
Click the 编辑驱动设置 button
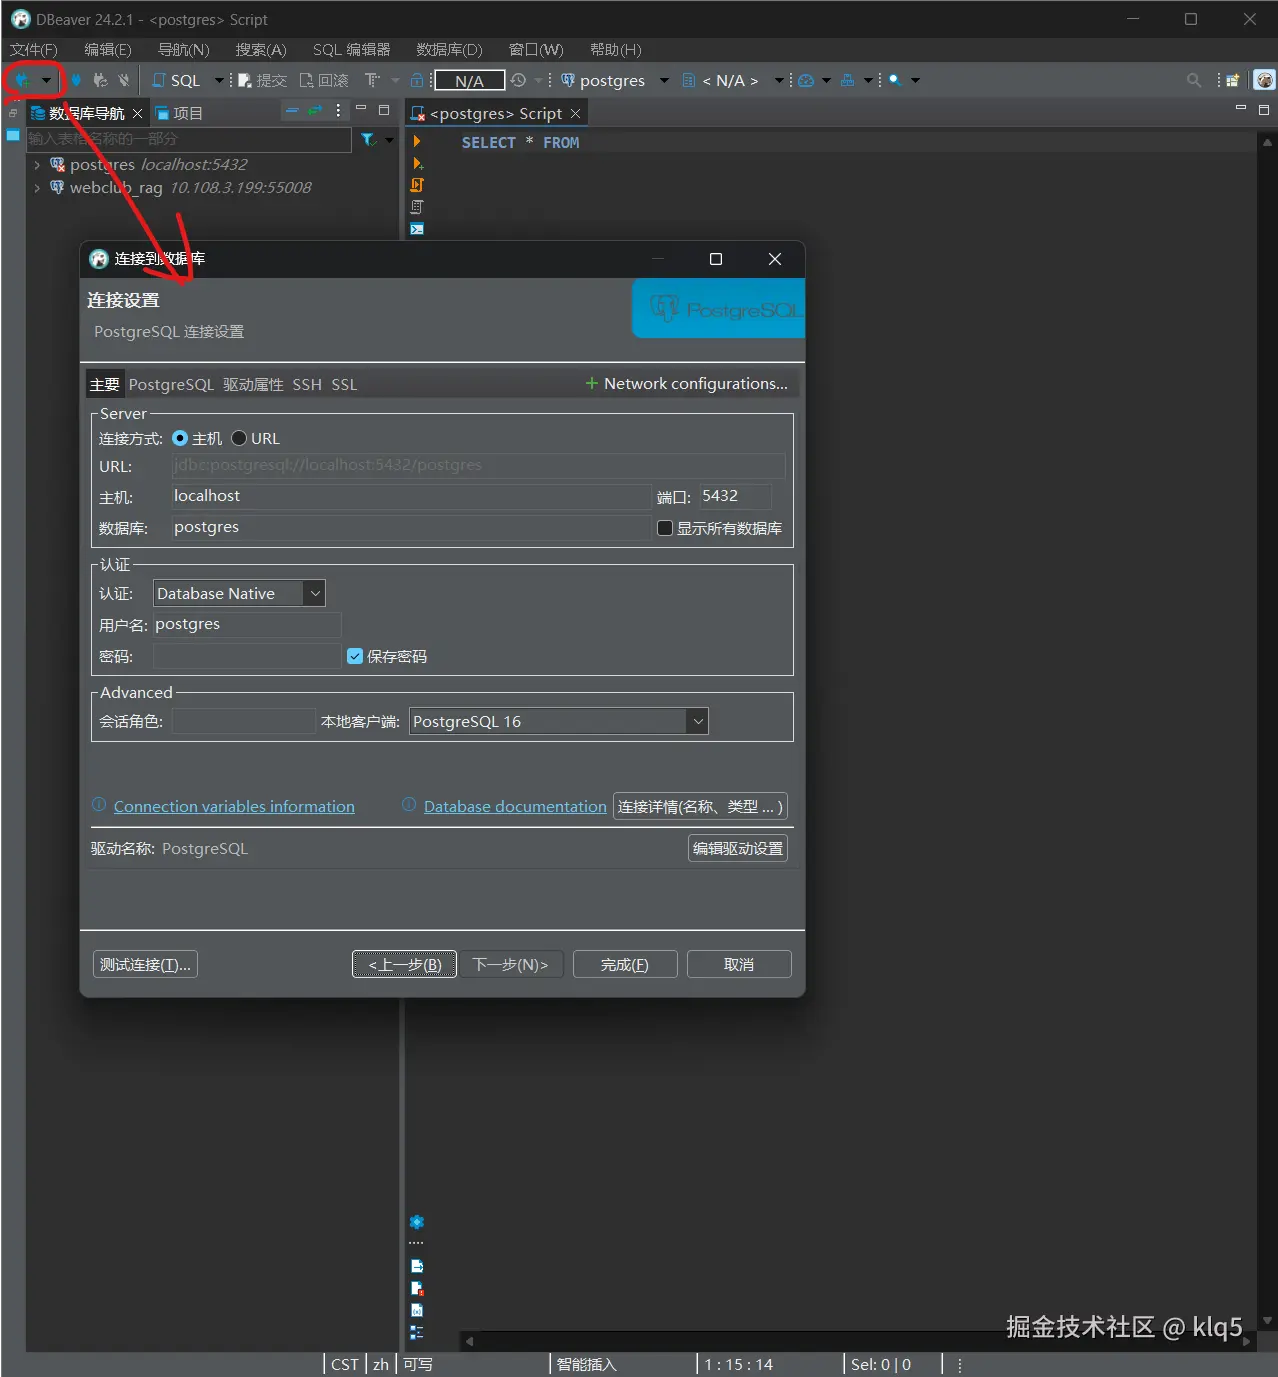tap(738, 848)
